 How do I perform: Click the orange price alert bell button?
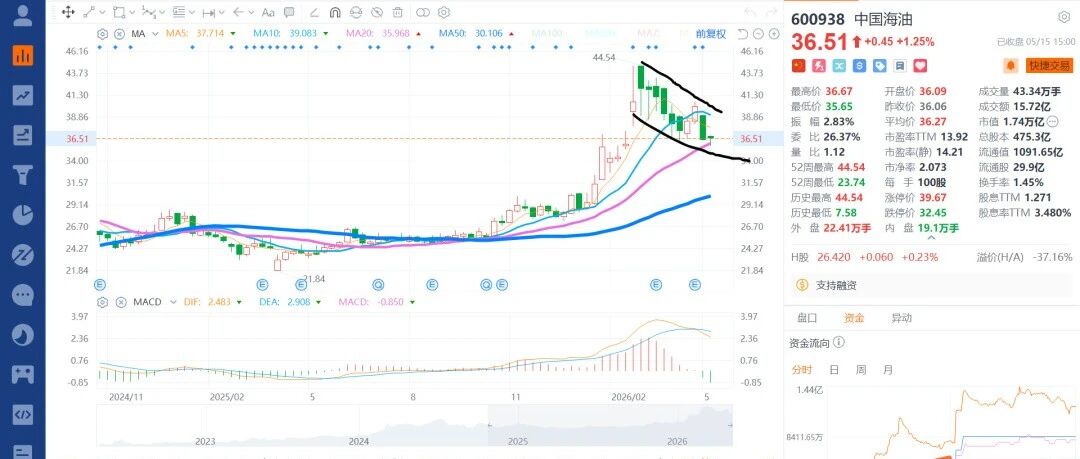tap(1012, 65)
